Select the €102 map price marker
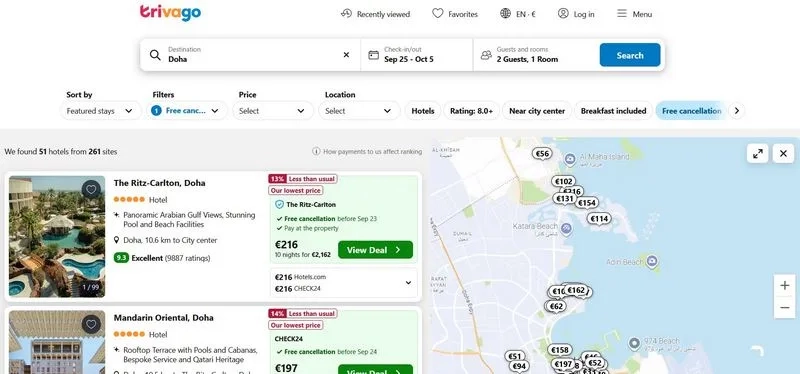Screen dimensions: 800x374 click(x=564, y=182)
